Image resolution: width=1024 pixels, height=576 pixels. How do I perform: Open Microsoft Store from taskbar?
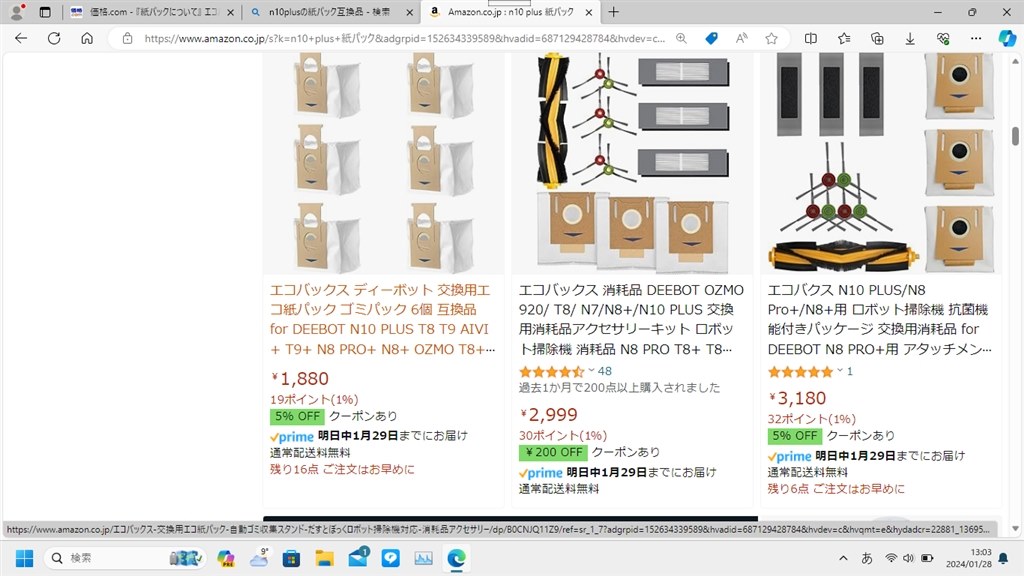(x=291, y=558)
